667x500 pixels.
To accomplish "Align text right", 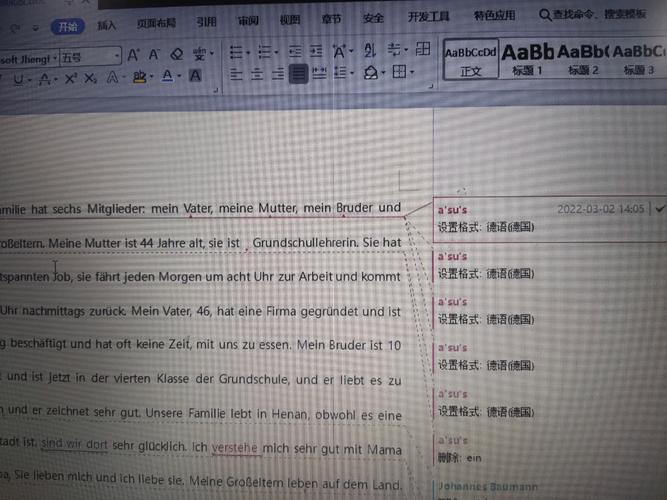I will pyautogui.click(x=278, y=74).
